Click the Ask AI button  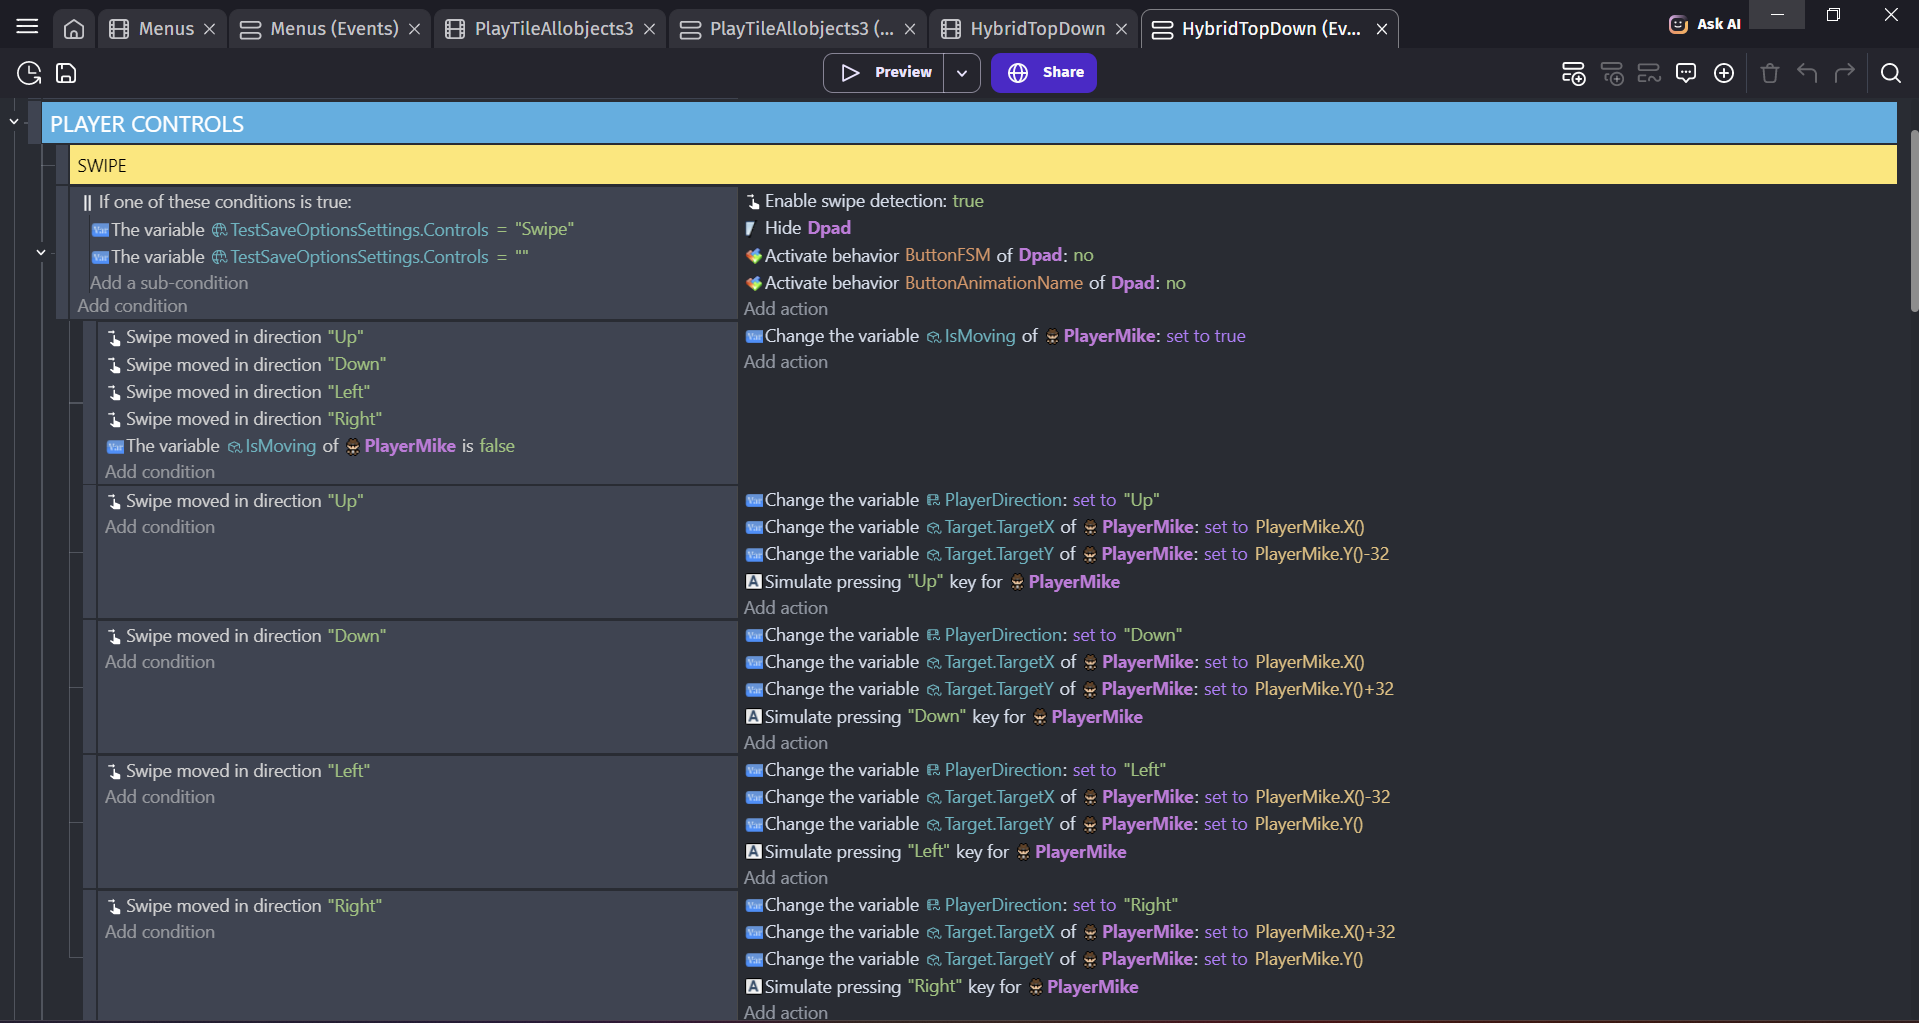tap(1705, 24)
